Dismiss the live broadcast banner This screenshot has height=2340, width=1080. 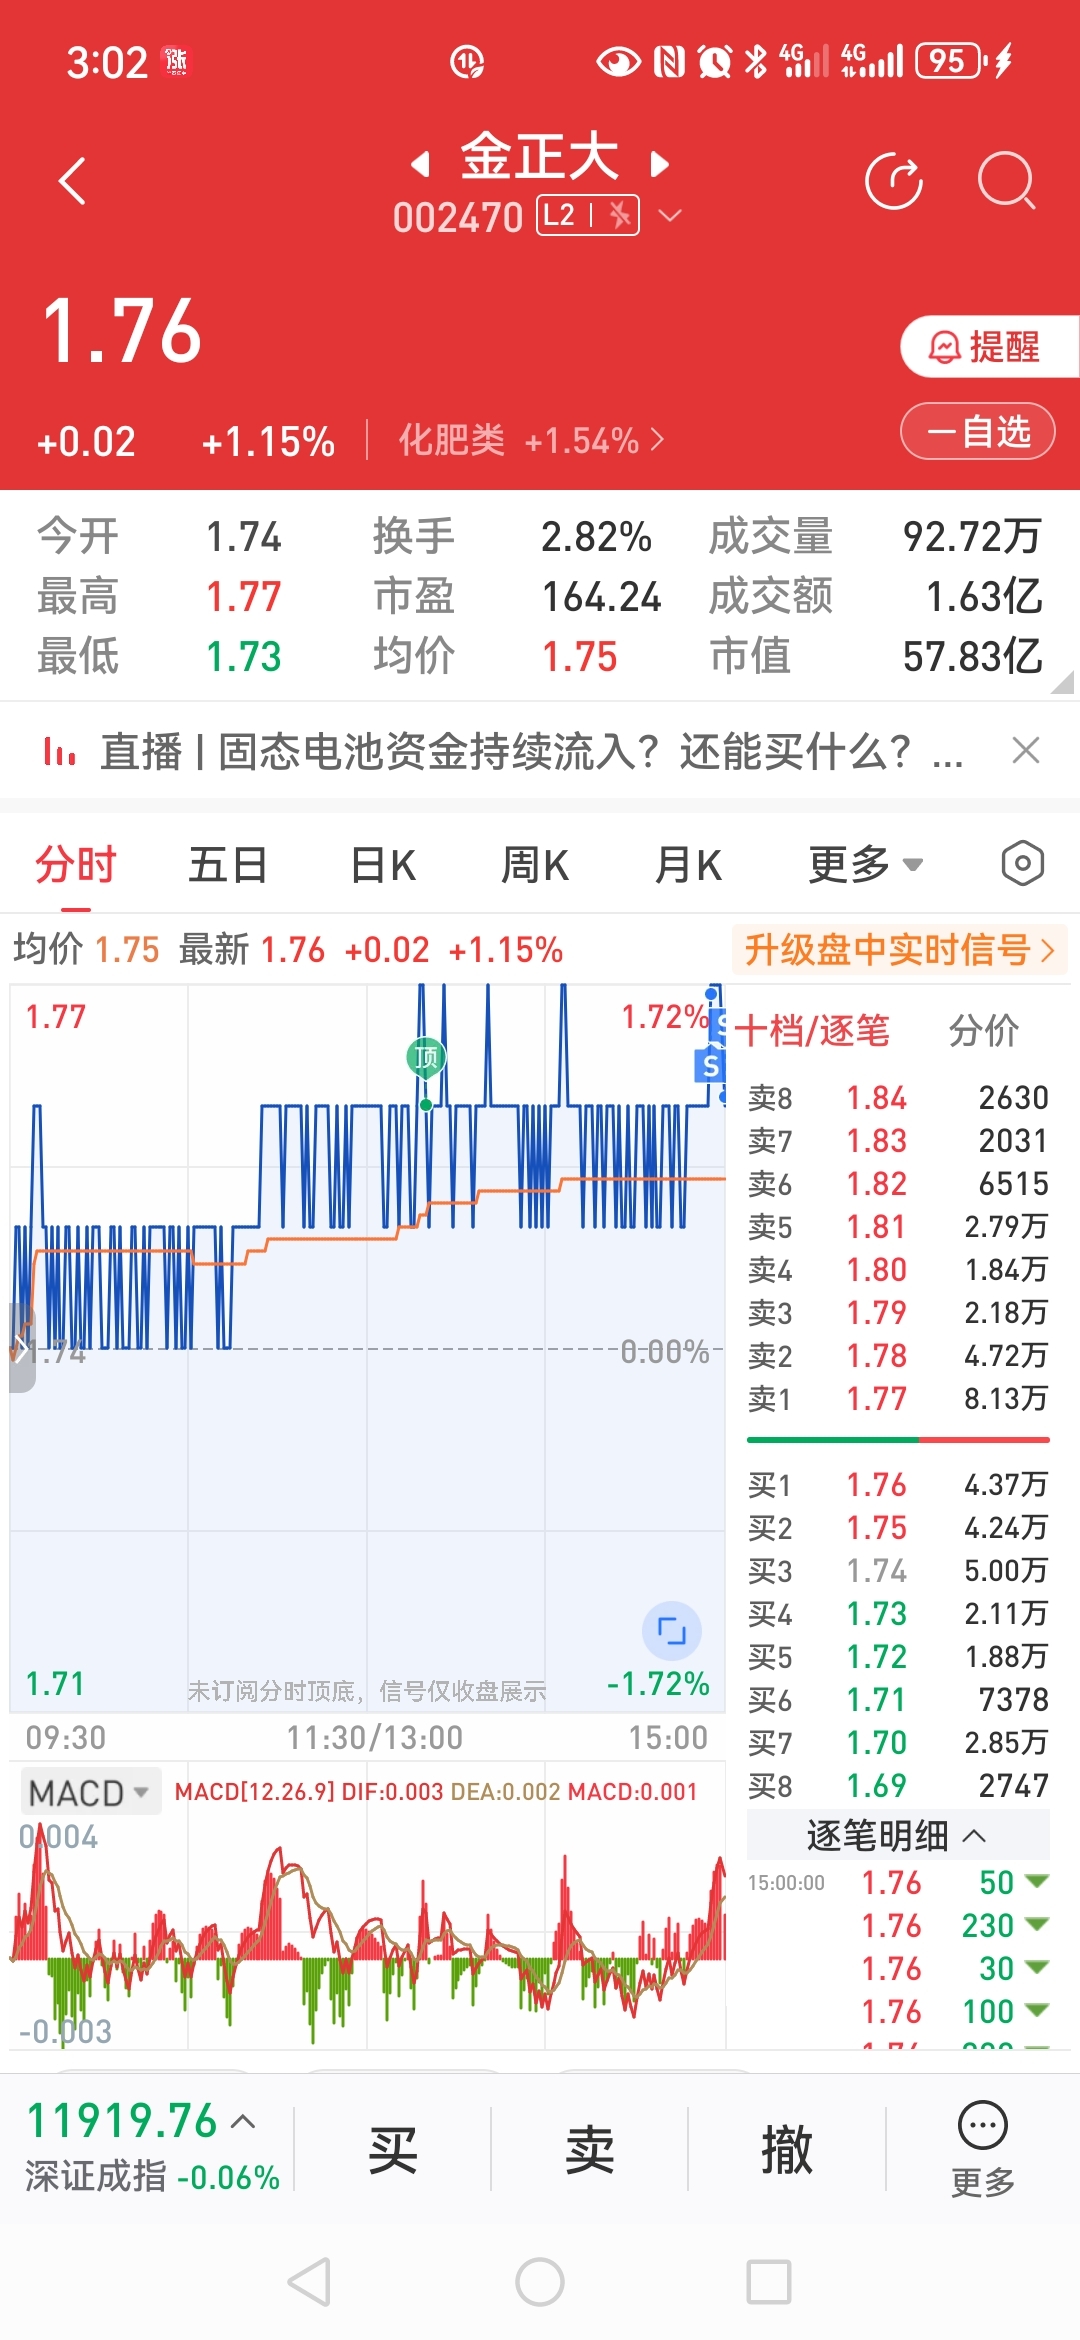point(1026,751)
